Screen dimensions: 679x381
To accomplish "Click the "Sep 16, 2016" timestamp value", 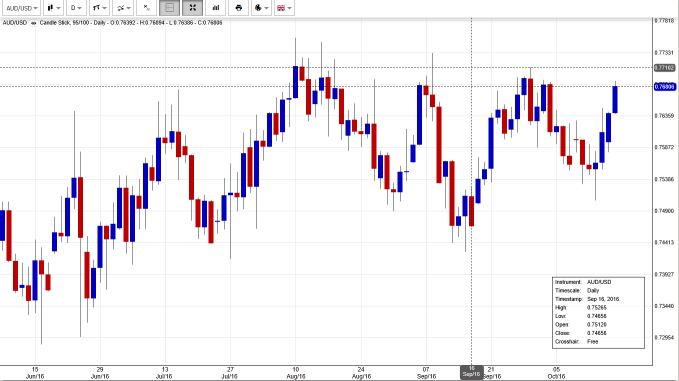I will (x=603, y=299).
